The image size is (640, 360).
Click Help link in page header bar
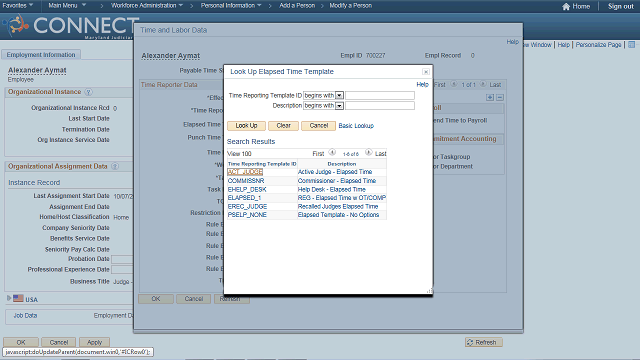(564, 45)
